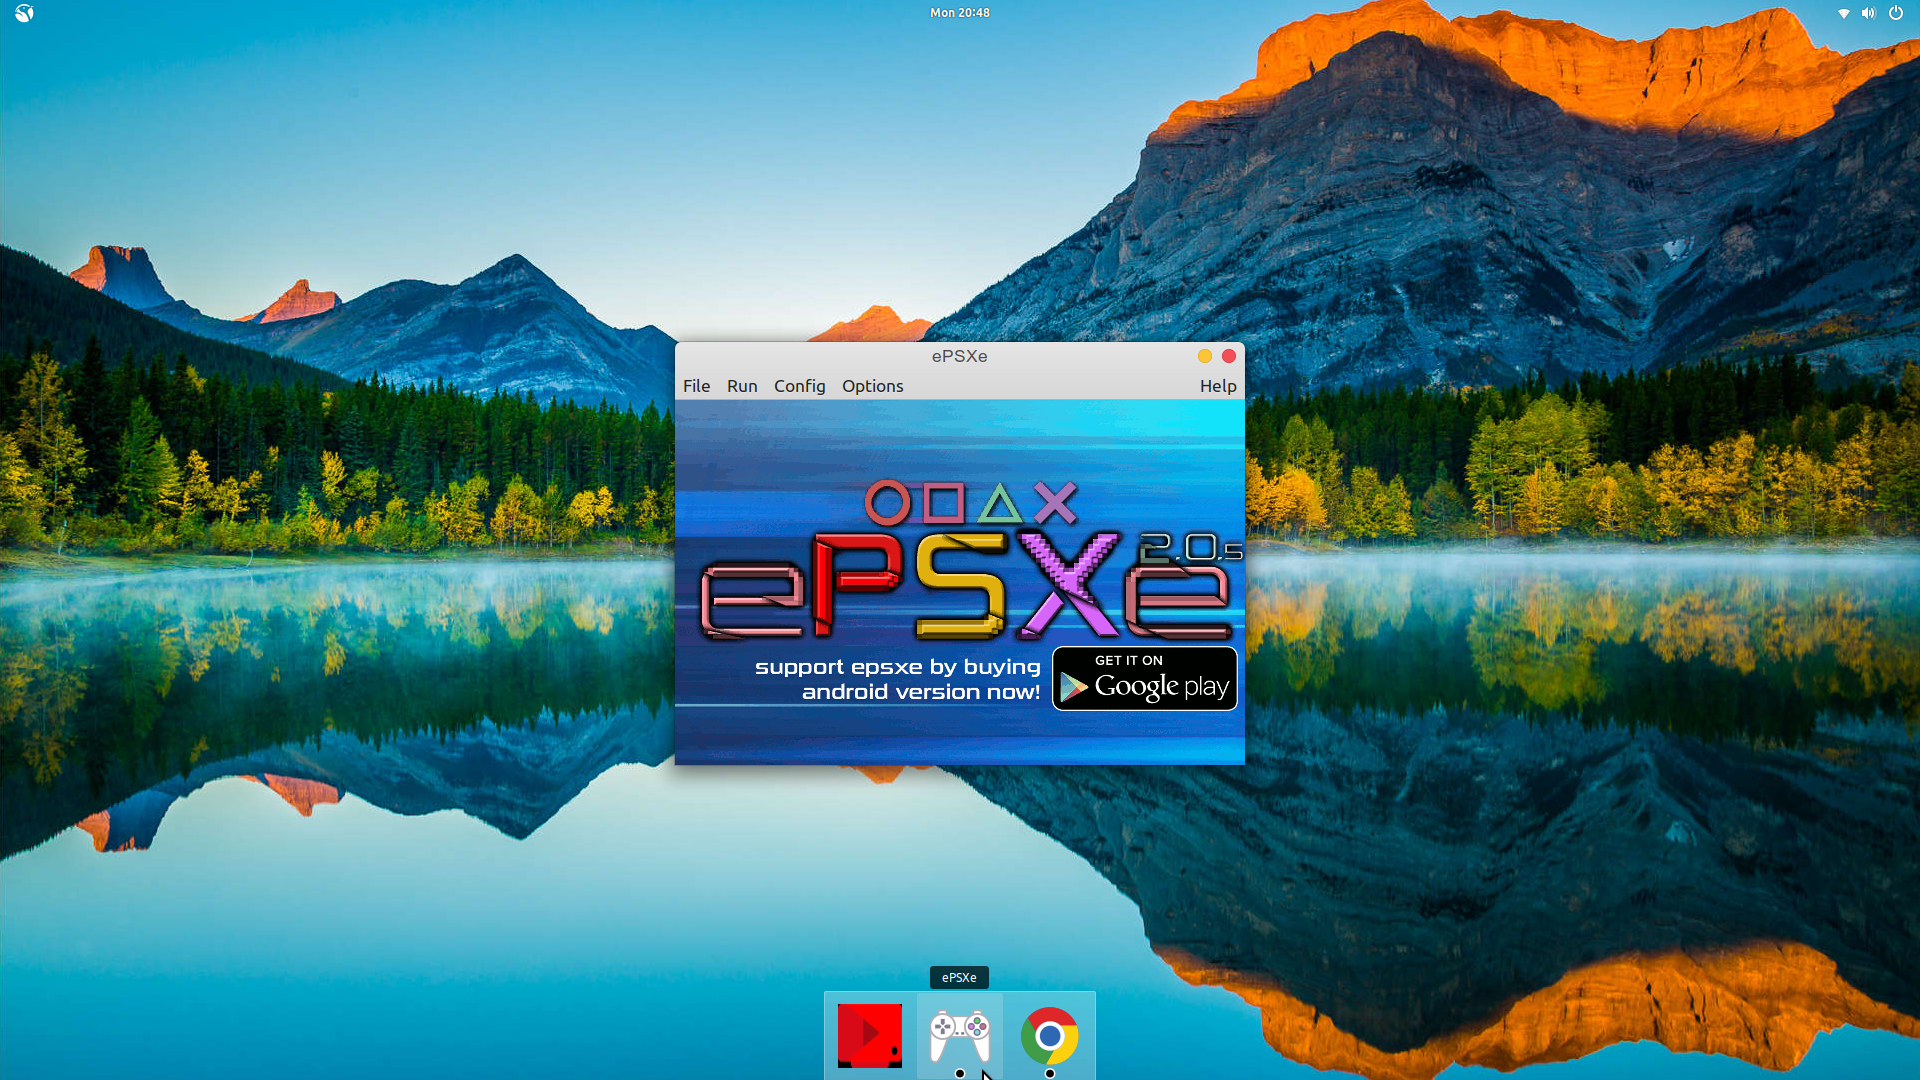Viewport: 1920px width, 1080px height.
Task: Click the Get it on Google Play badge
Action: (1144, 679)
